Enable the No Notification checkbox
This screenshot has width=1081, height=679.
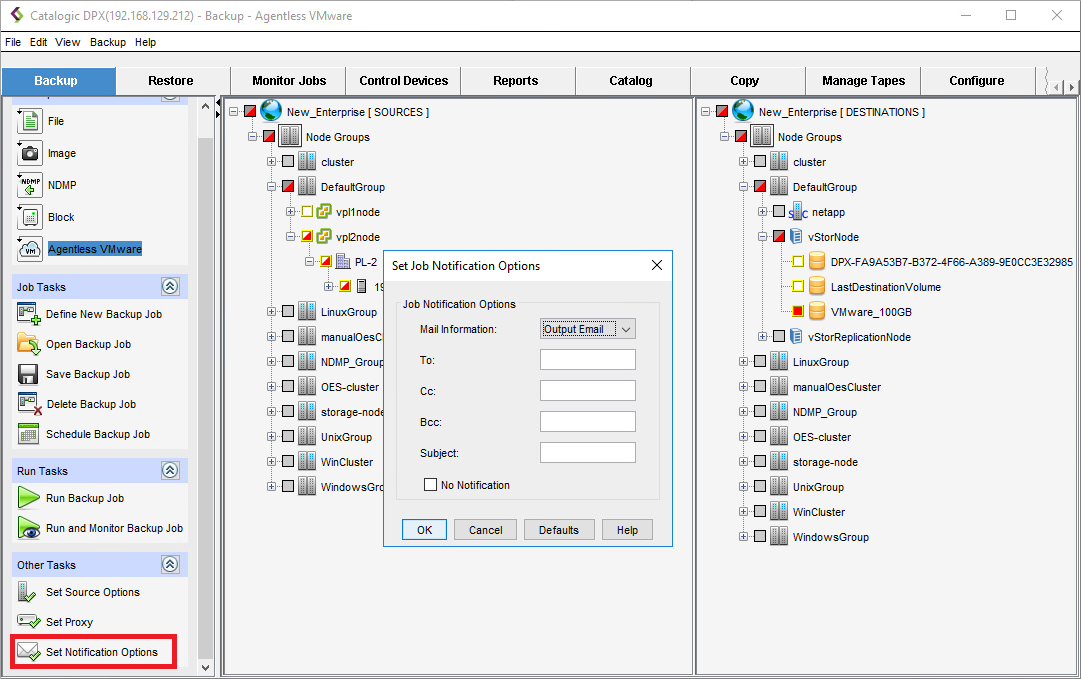click(431, 485)
